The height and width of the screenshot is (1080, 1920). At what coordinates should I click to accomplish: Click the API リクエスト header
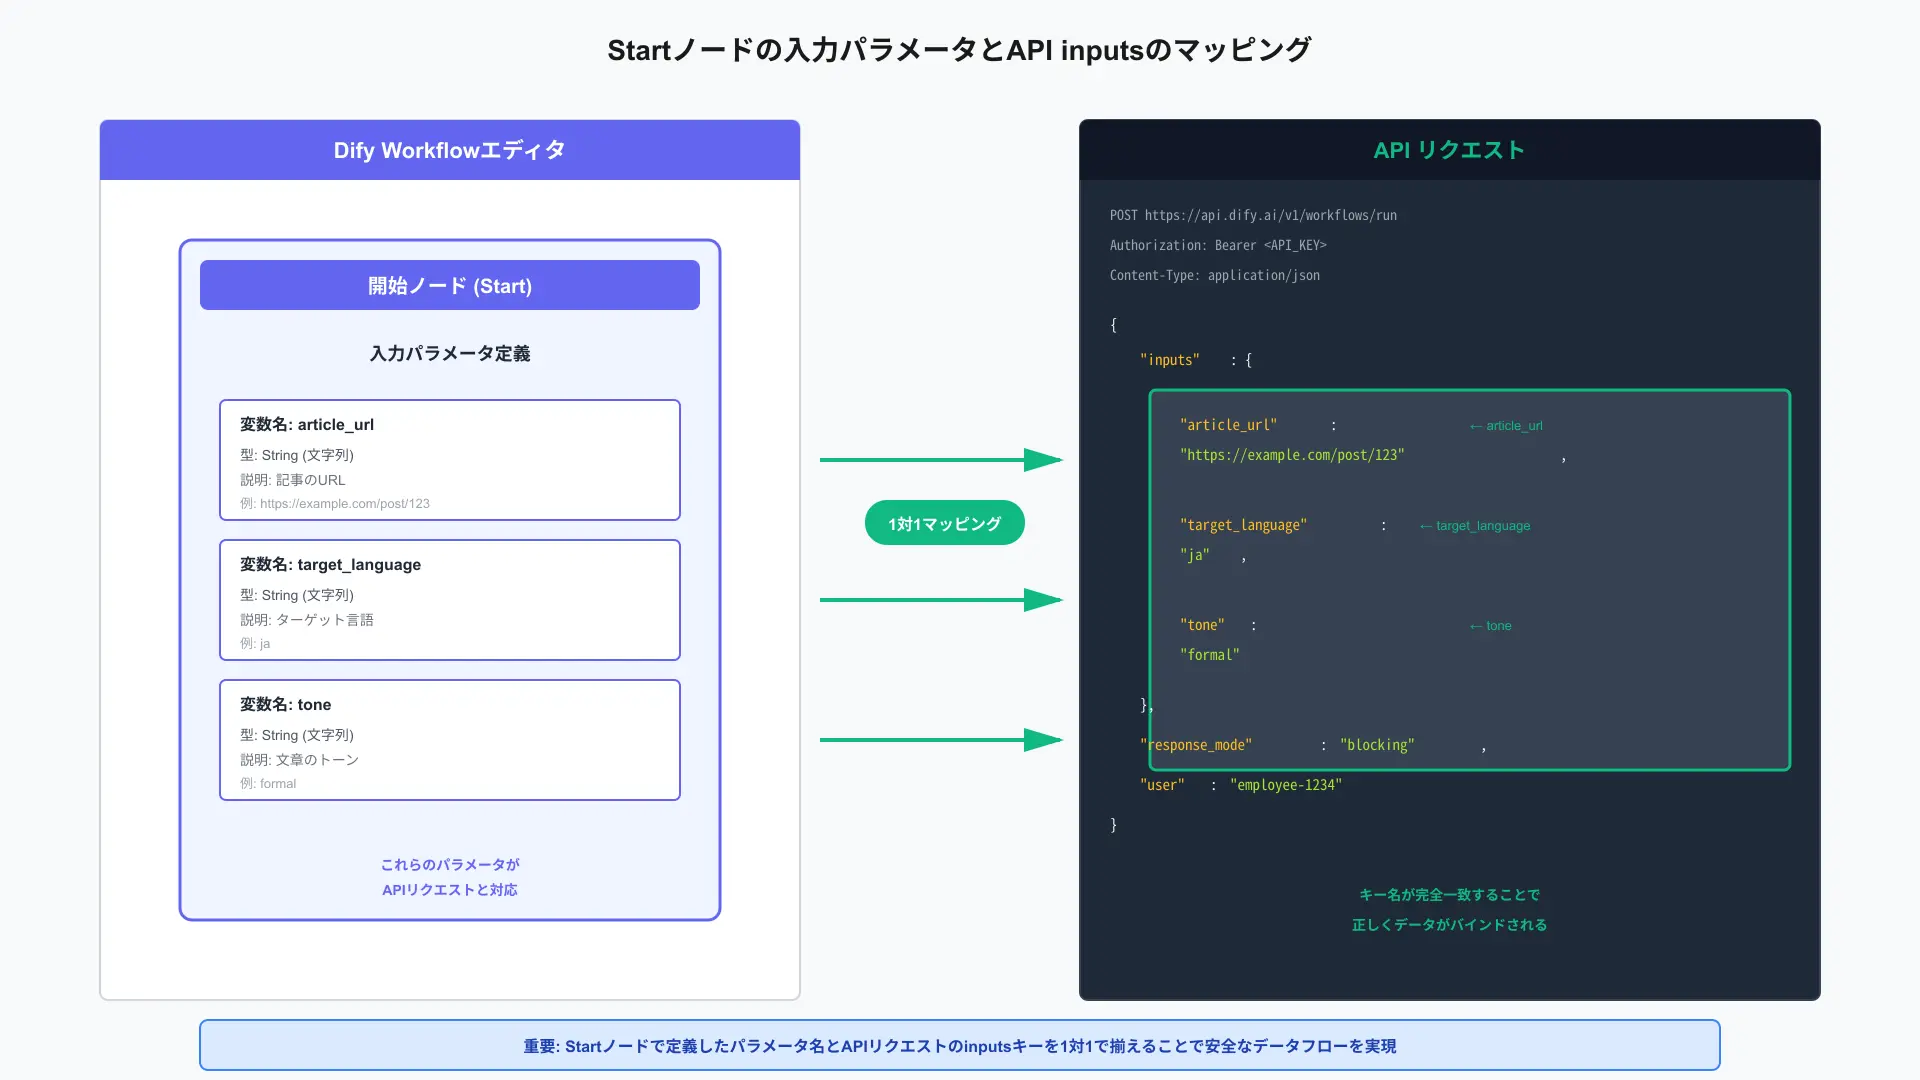(x=1450, y=150)
